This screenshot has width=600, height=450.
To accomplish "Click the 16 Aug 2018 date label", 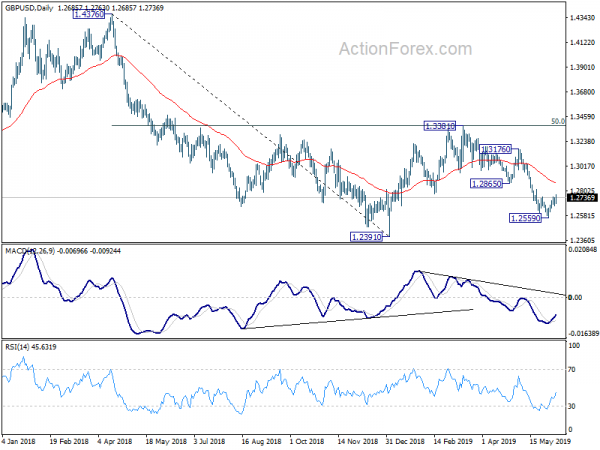I will (261, 441).
